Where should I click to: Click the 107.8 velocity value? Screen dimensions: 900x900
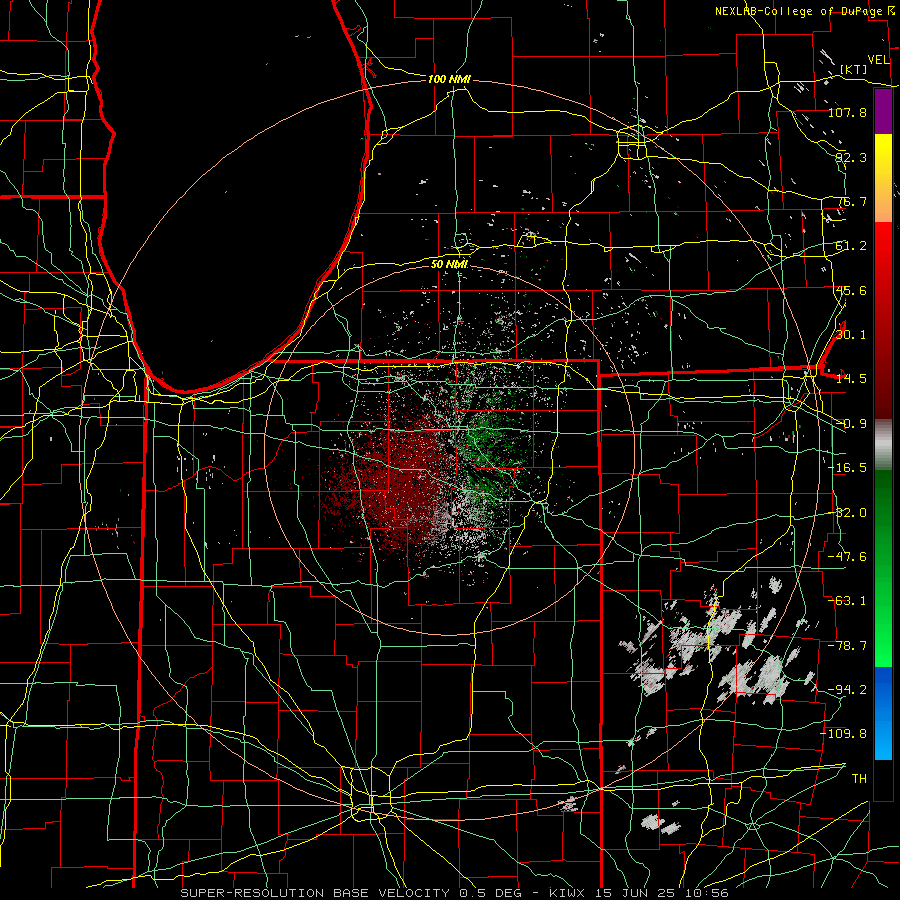pyautogui.click(x=847, y=112)
